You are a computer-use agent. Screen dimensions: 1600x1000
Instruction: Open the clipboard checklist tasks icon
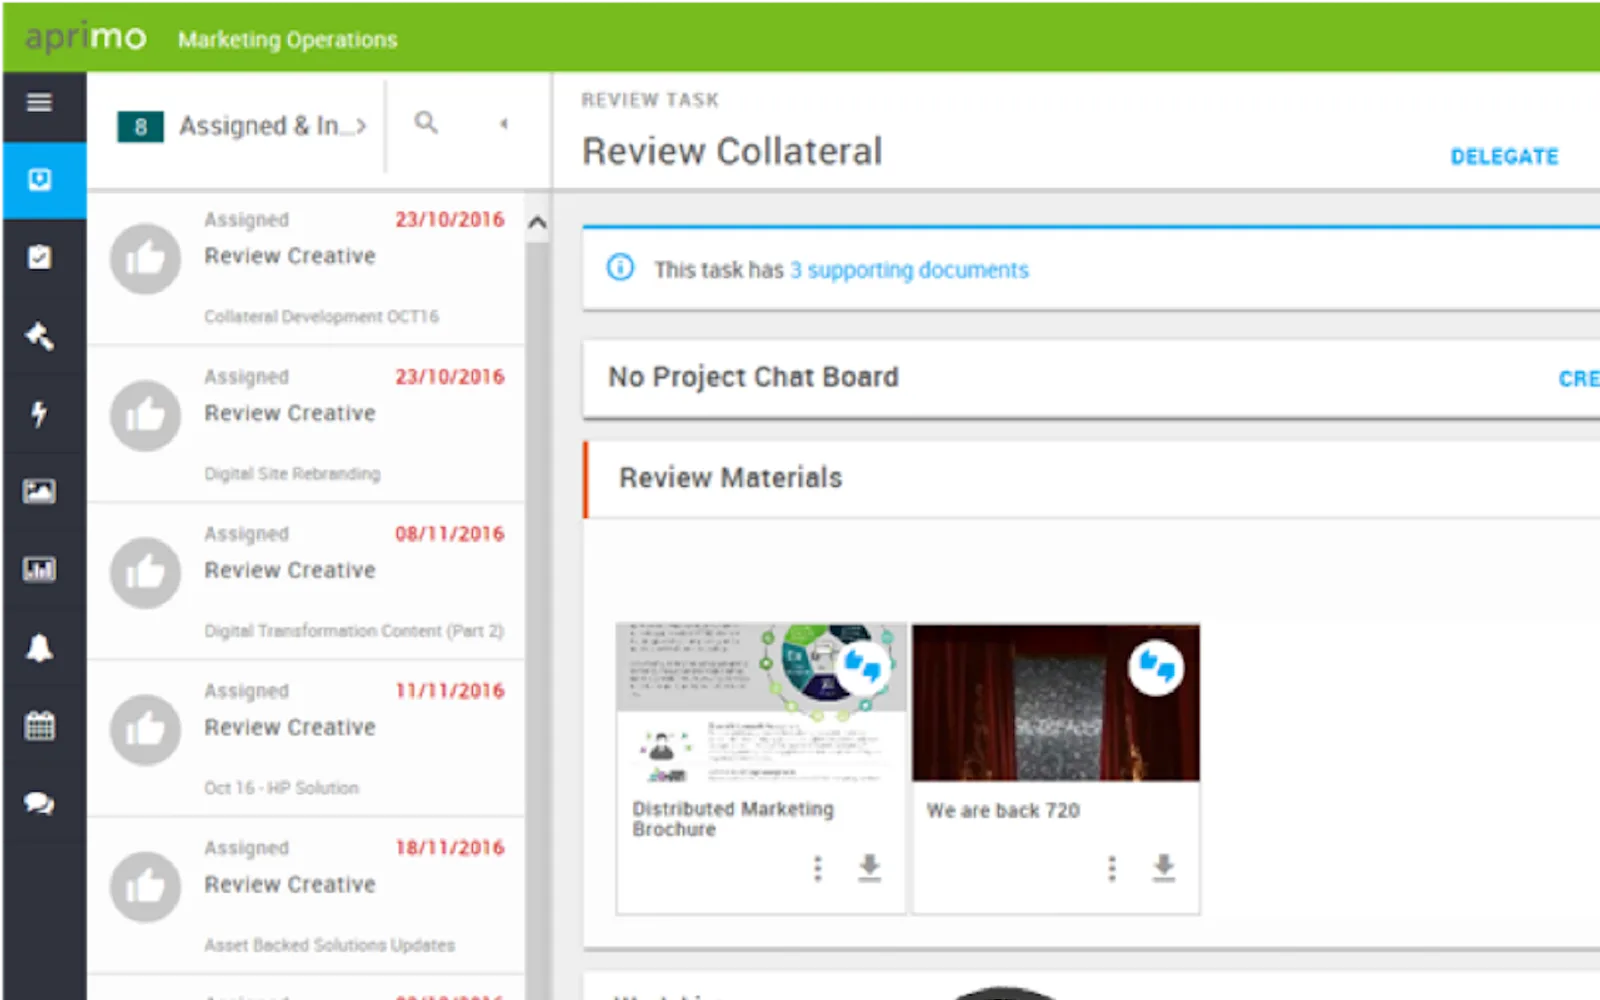(x=39, y=257)
